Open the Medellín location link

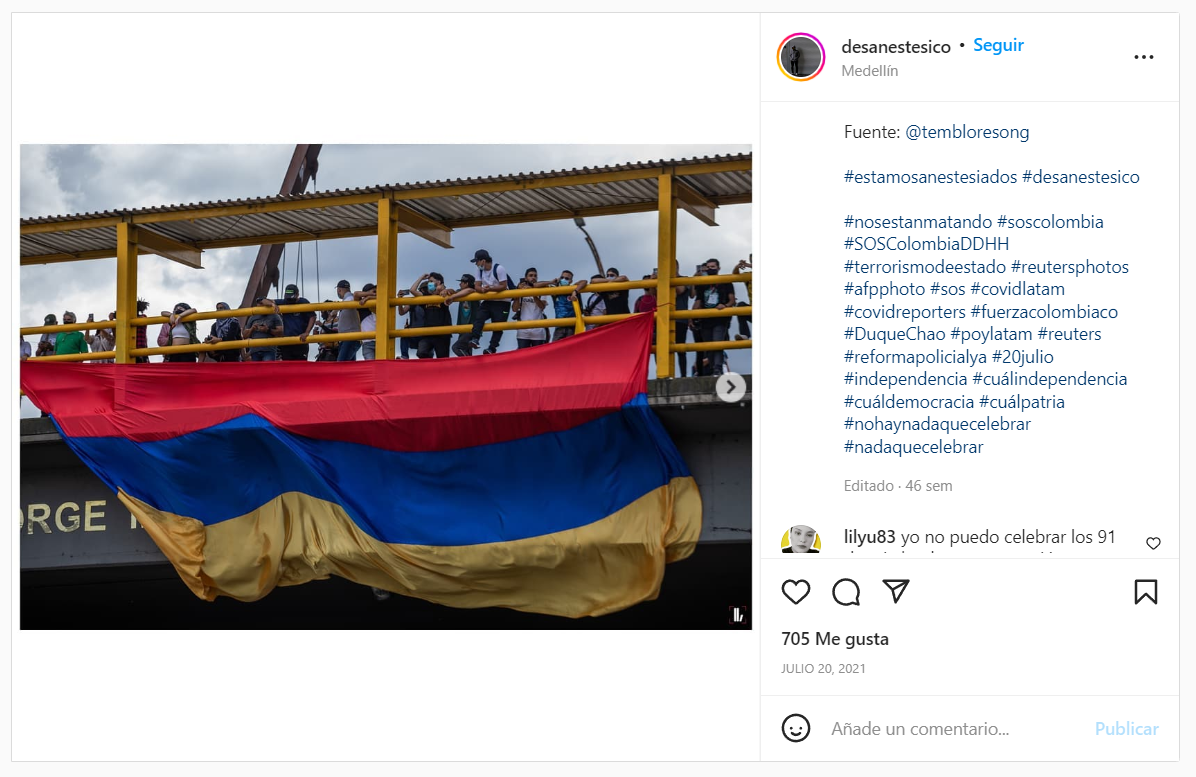(x=870, y=71)
